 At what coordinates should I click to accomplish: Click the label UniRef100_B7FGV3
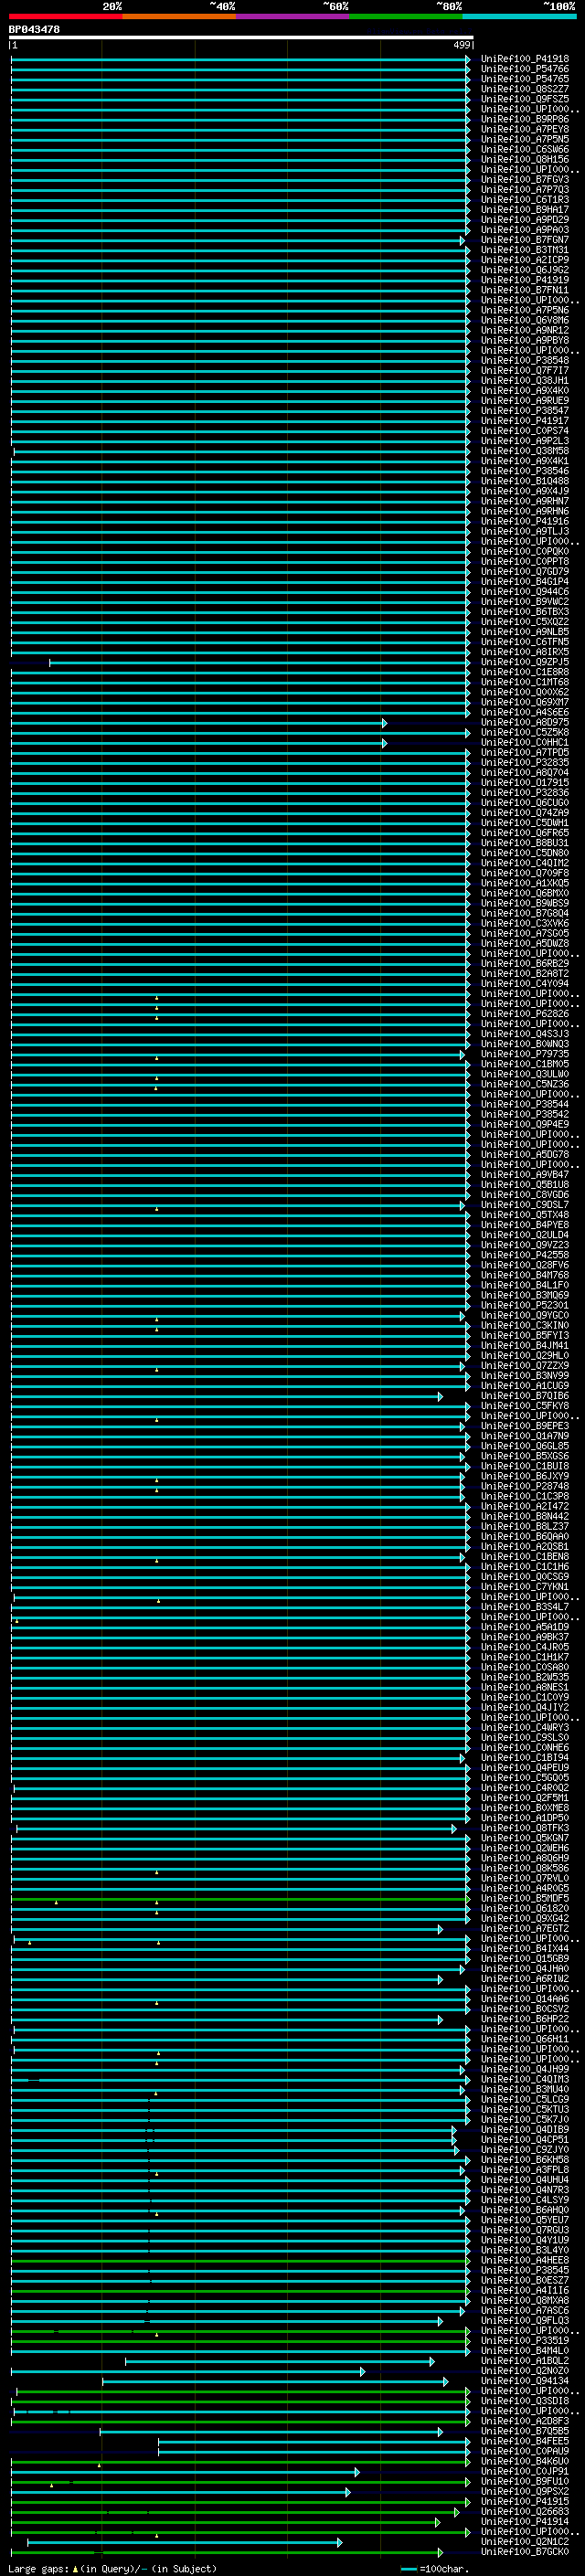(525, 180)
